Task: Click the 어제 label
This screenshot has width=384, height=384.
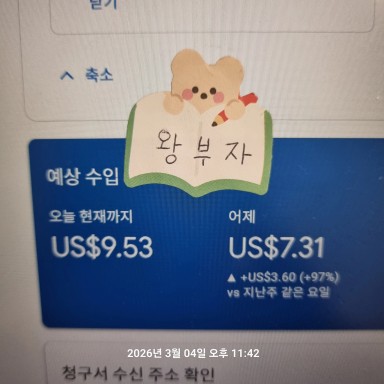Action: [242, 217]
